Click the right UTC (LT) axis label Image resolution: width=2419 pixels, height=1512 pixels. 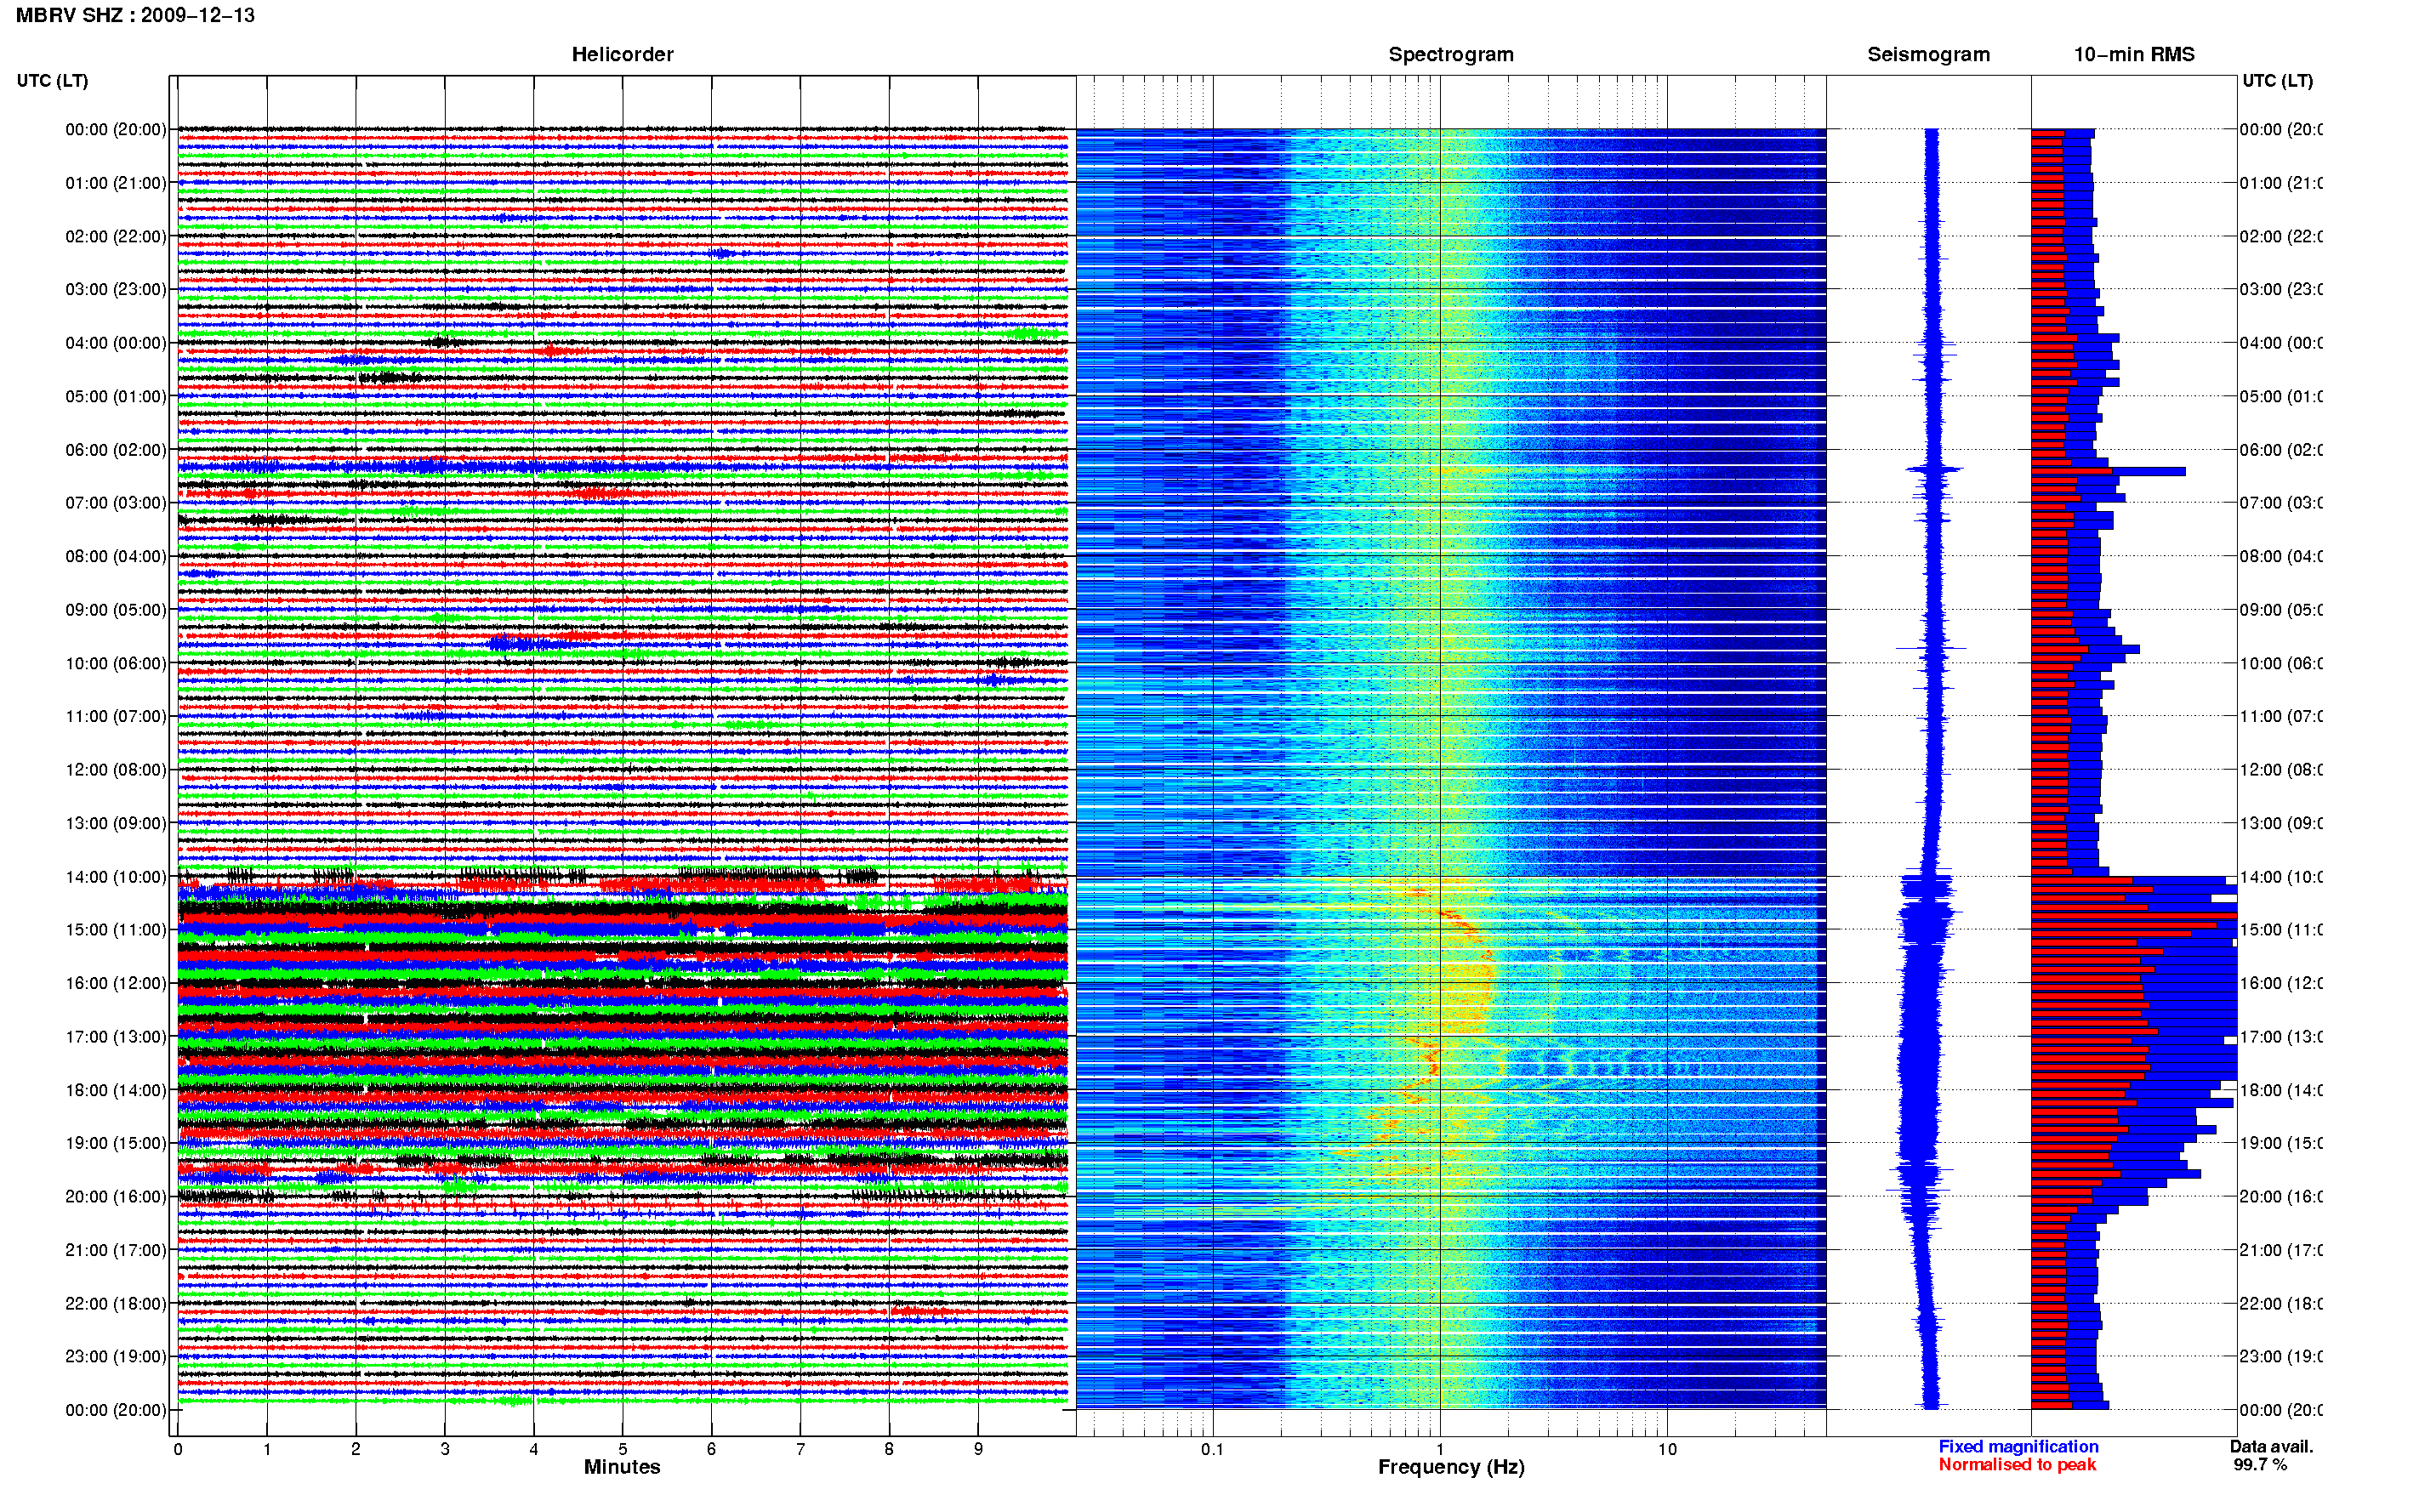(2277, 80)
